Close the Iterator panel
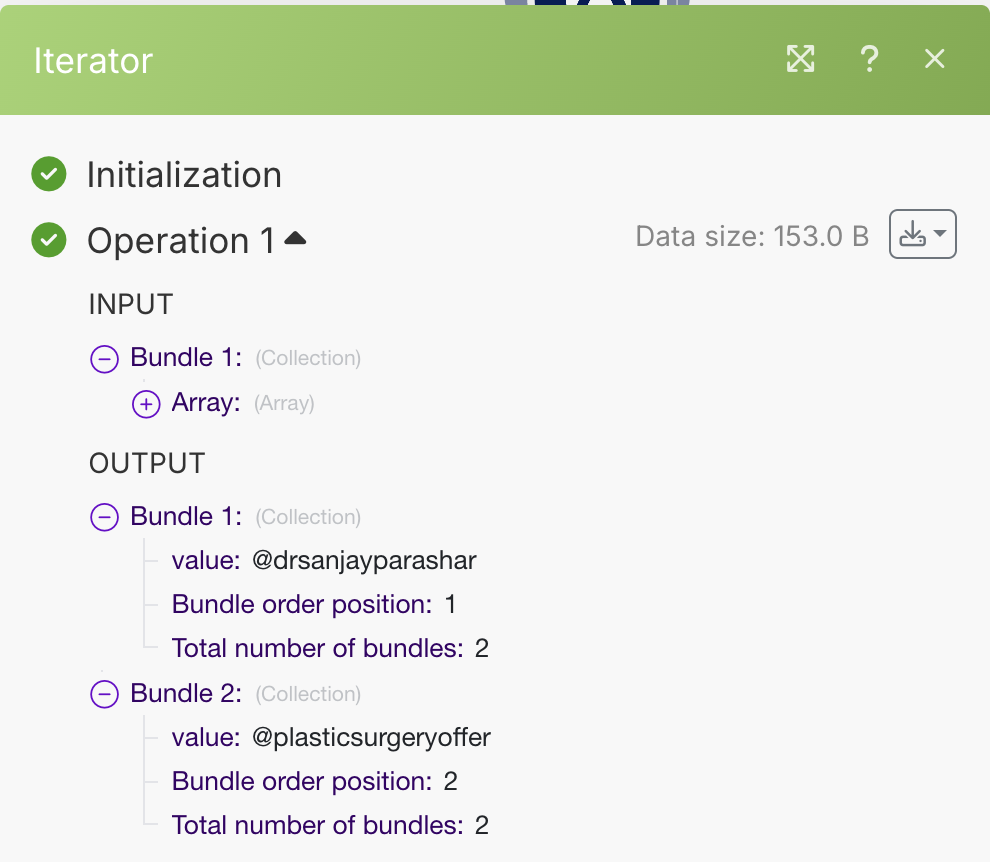This screenshot has width=990, height=862. pos(934,60)
